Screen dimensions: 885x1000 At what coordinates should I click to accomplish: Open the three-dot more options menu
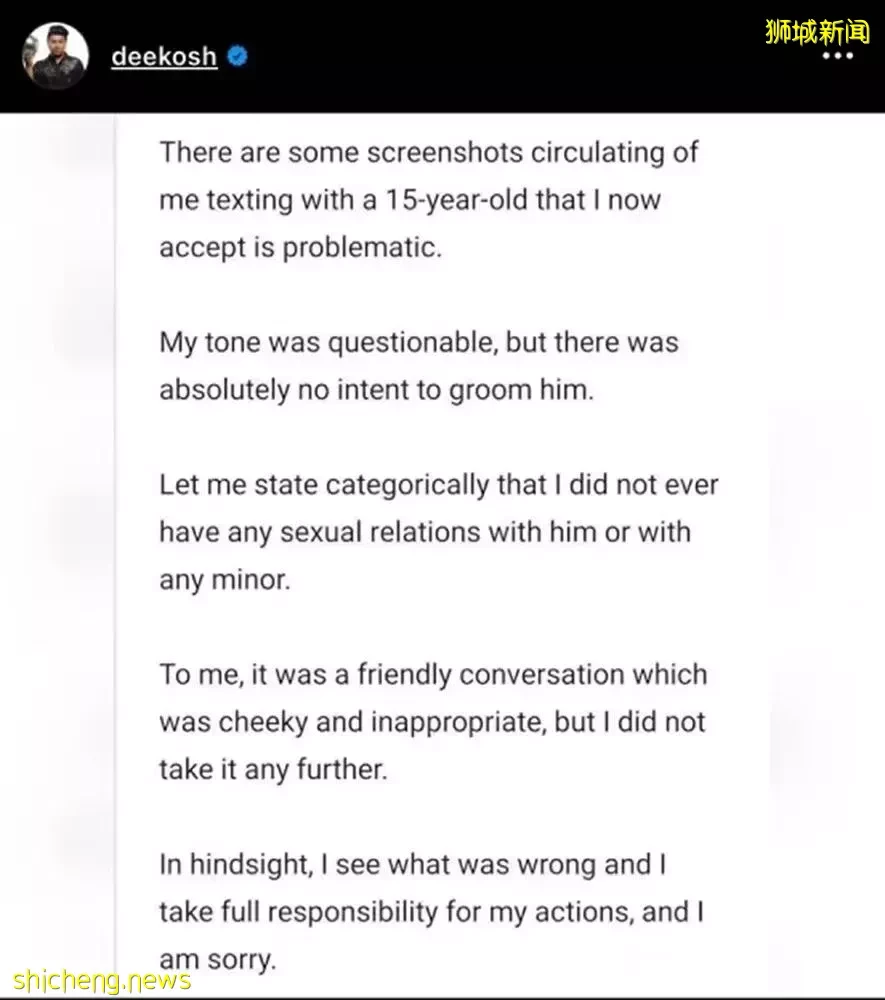click(837, 55)
